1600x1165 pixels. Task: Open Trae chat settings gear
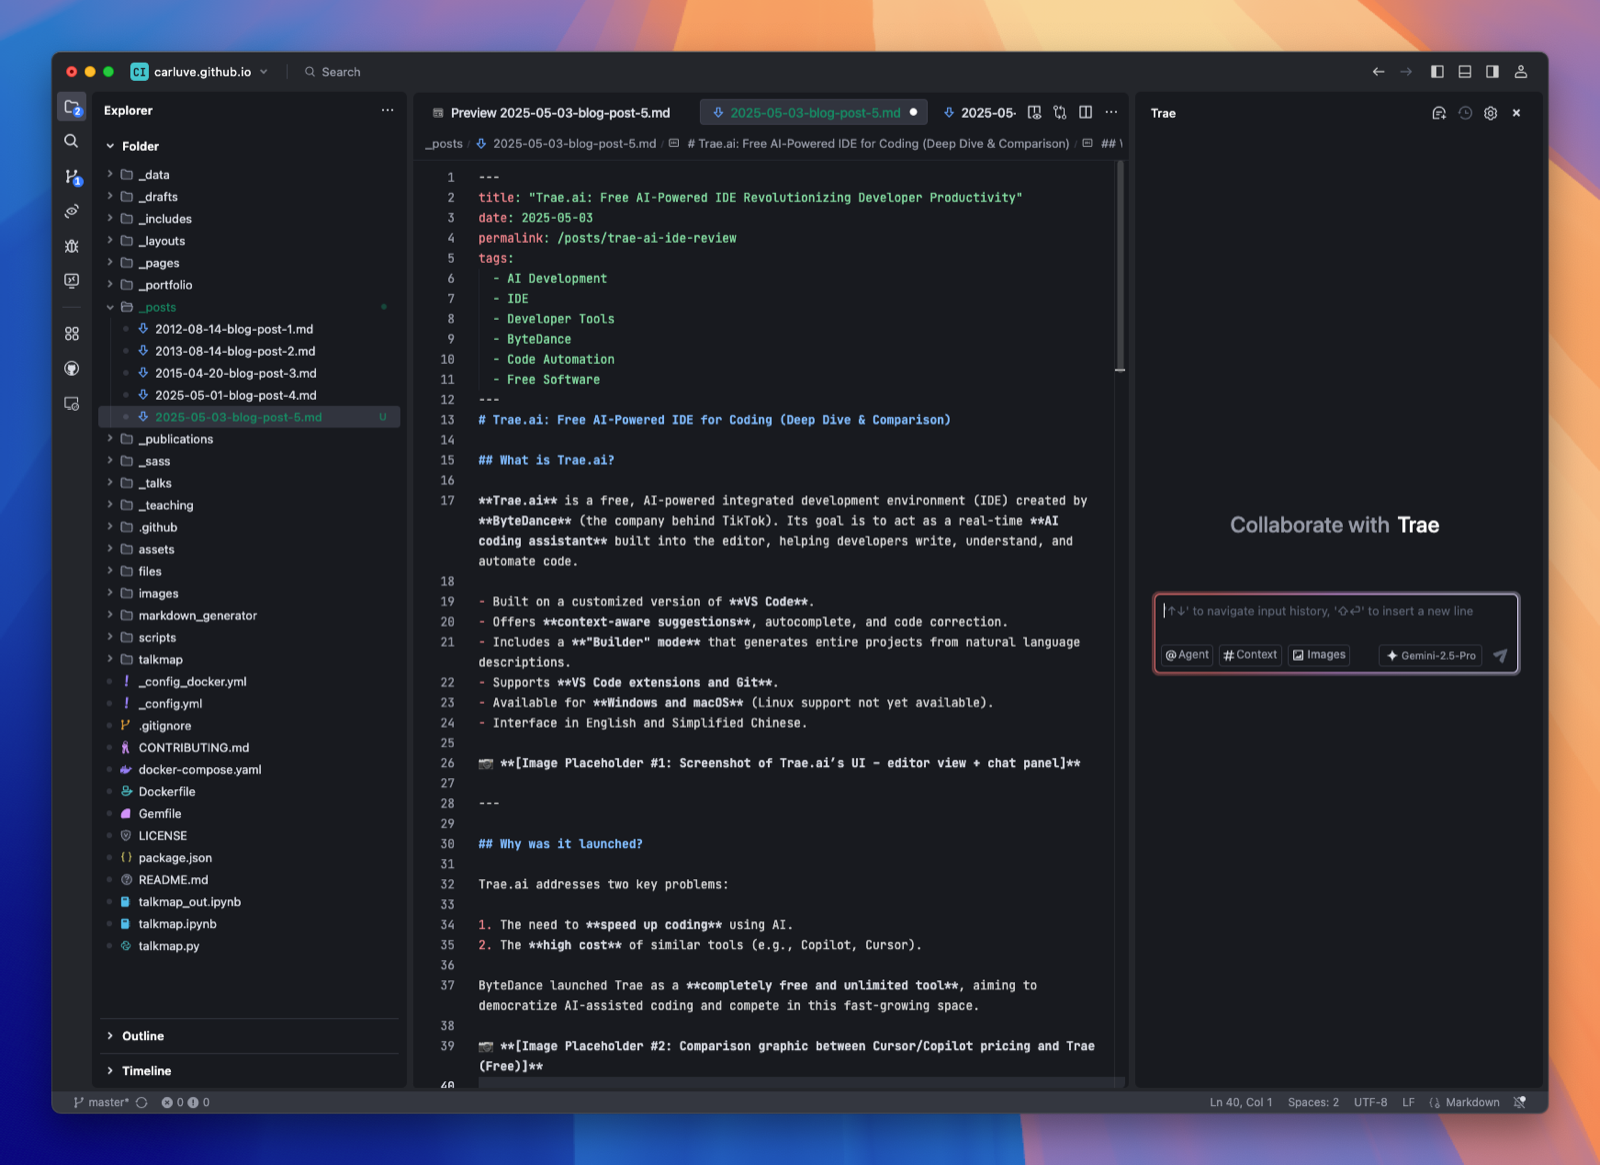[1490, 113]
